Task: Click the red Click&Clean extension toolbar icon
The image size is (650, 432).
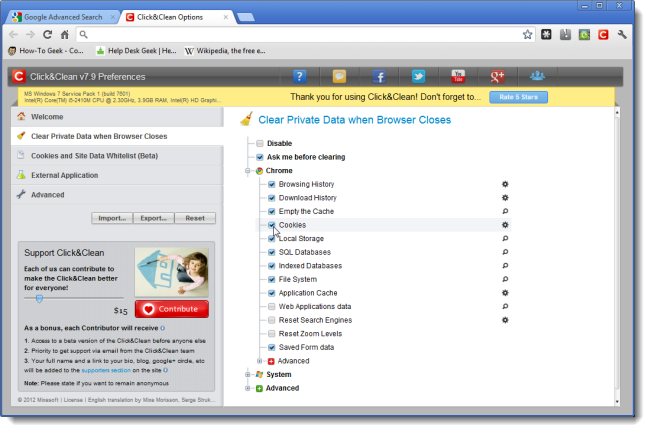Action: coord(603,34)
